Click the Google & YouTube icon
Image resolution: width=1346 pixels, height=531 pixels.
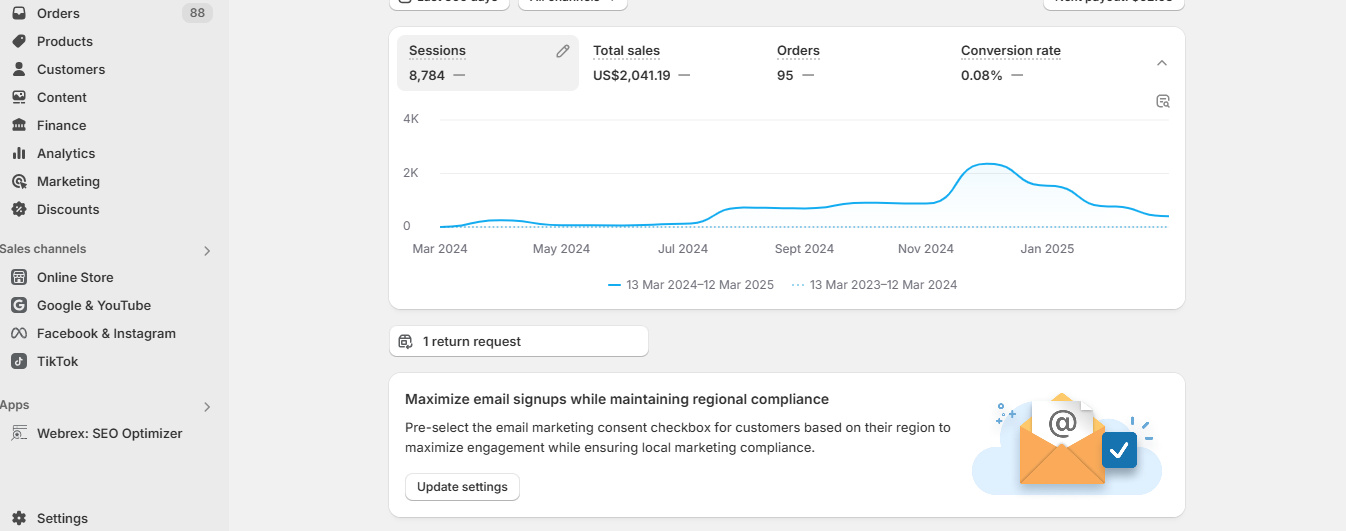18,305
